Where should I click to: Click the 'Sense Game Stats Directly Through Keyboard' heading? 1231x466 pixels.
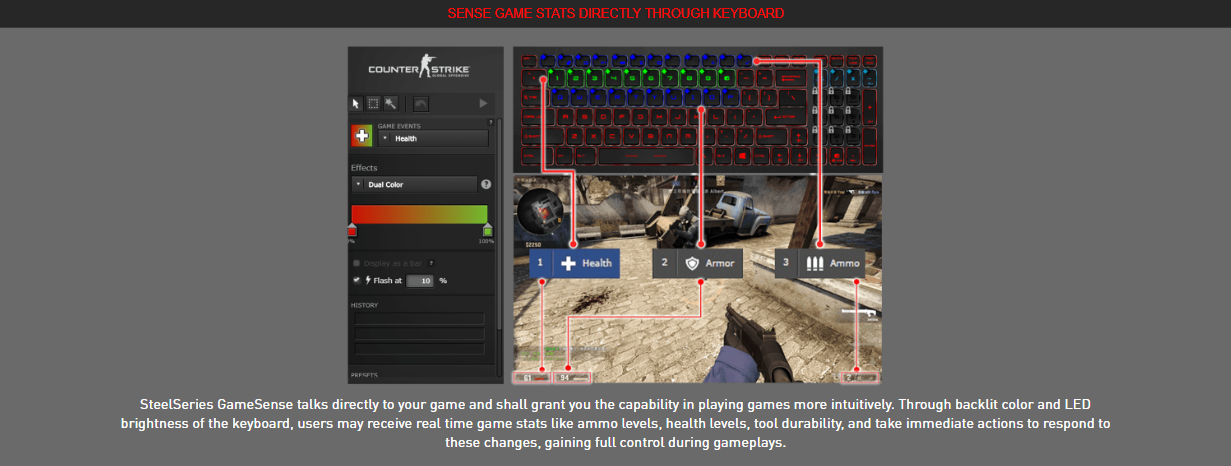pos(615,13)
